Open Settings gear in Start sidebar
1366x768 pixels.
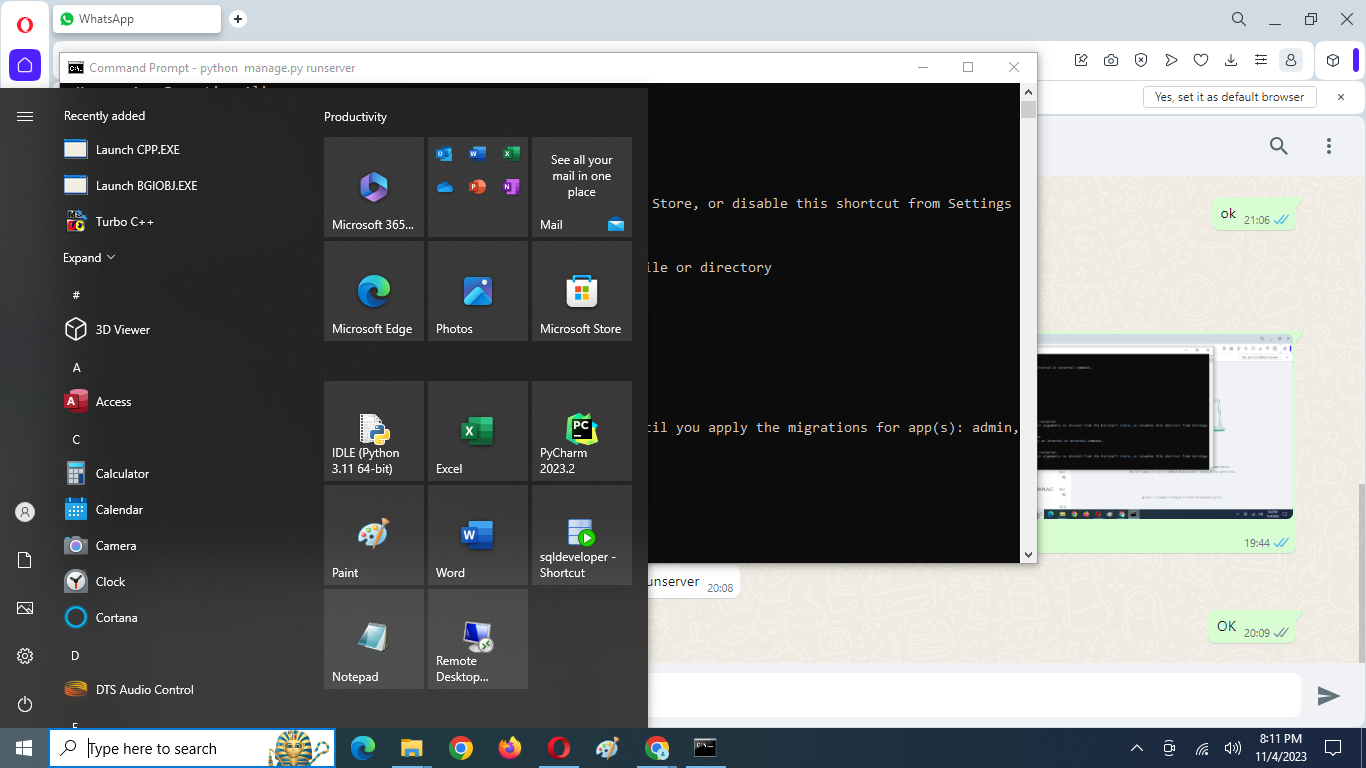[25, 656]
